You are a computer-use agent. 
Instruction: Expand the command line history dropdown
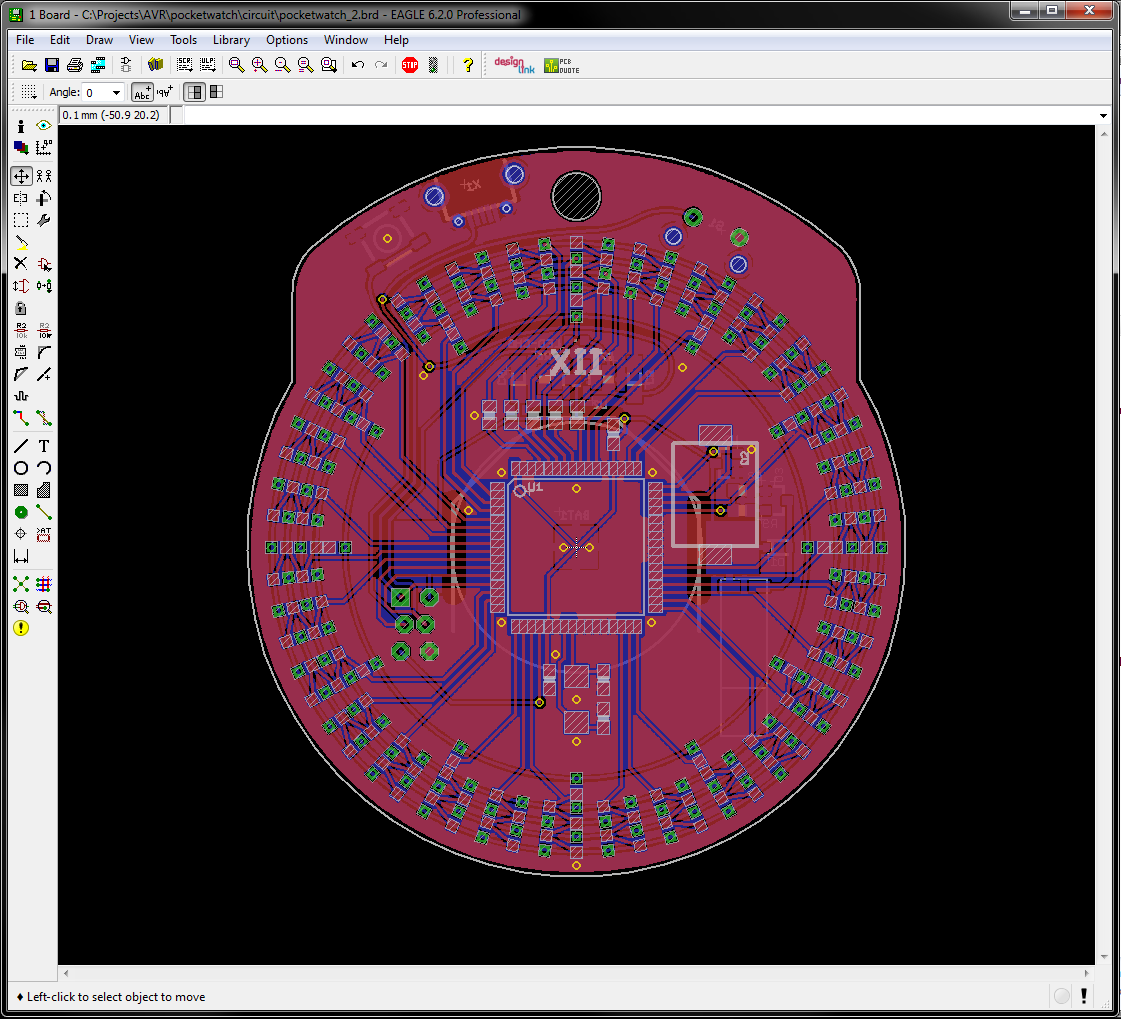point(1103,115)
